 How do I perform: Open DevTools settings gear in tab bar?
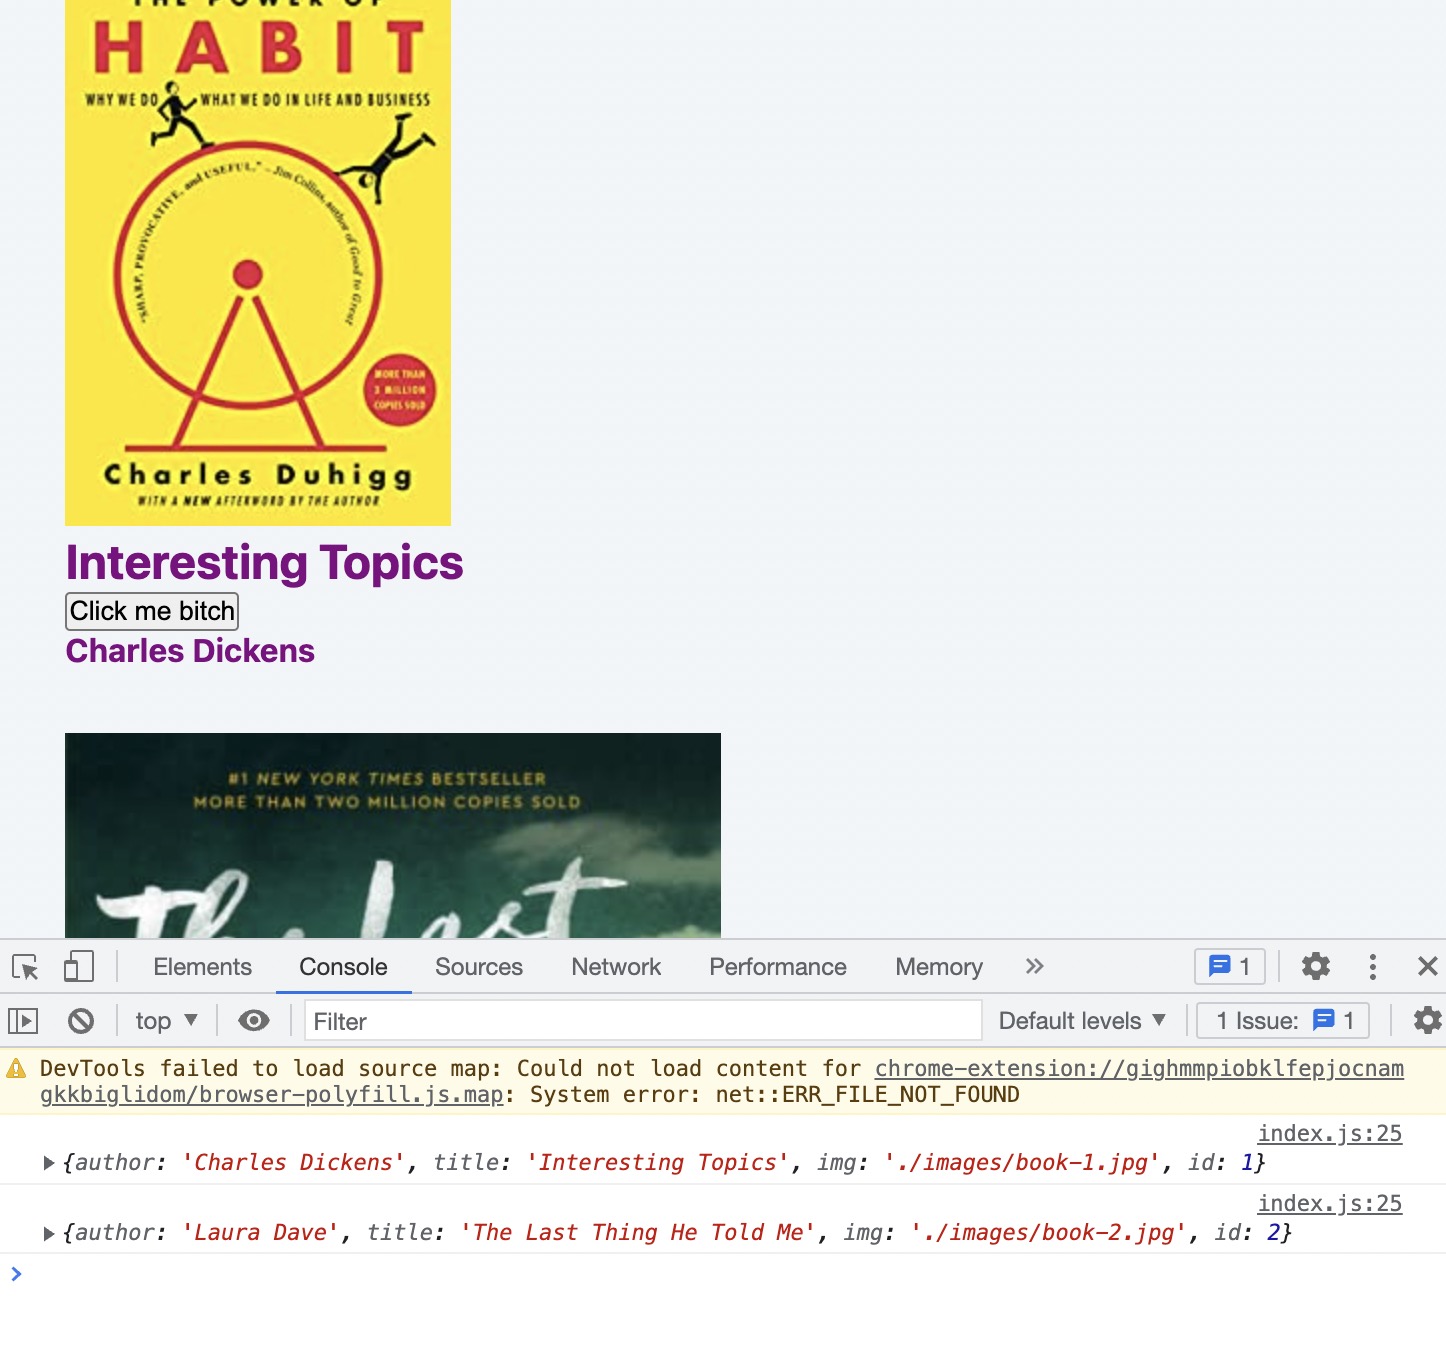(x=1315, y=966)
